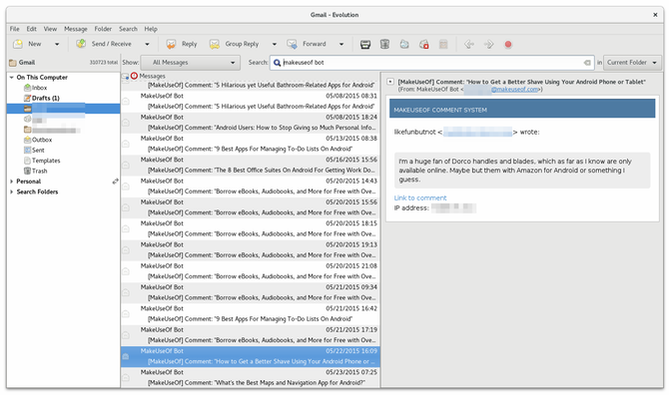This screenshot has width=669, height=395.
Task: Open the Group Reply dropdown arrow
Action: coord(274,44)
